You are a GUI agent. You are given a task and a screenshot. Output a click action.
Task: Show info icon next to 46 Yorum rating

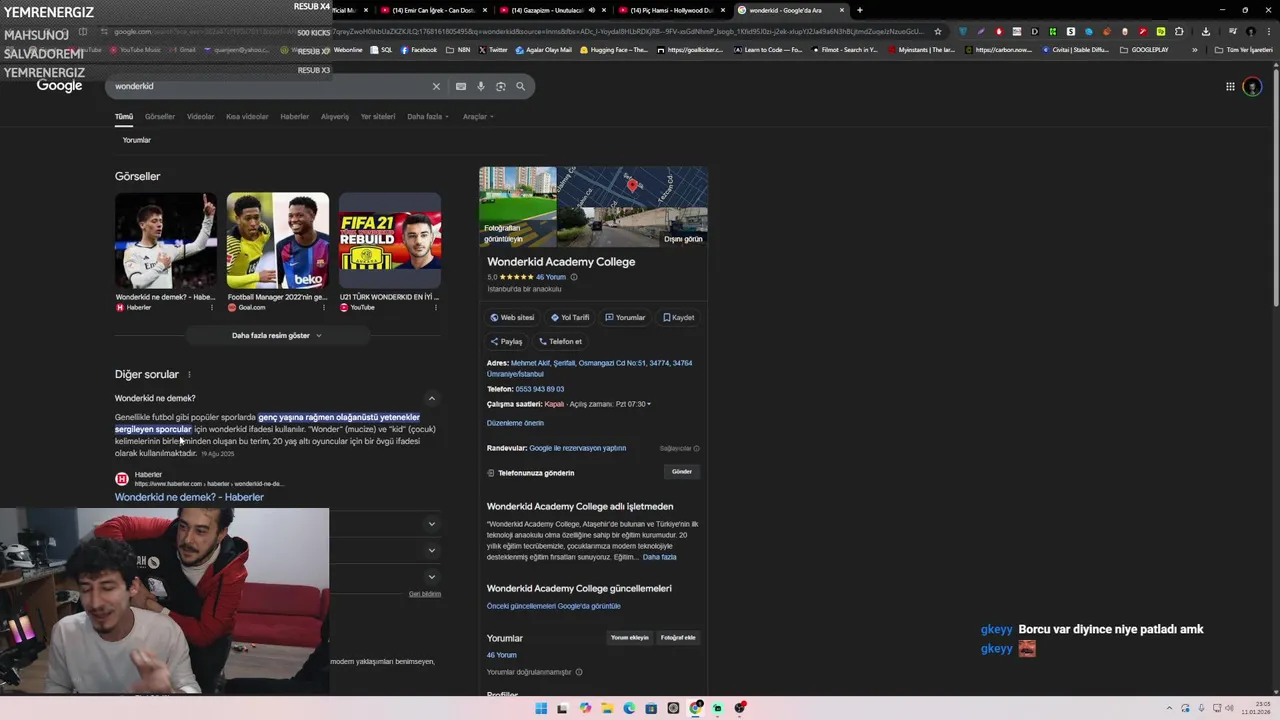coord(574,277)
